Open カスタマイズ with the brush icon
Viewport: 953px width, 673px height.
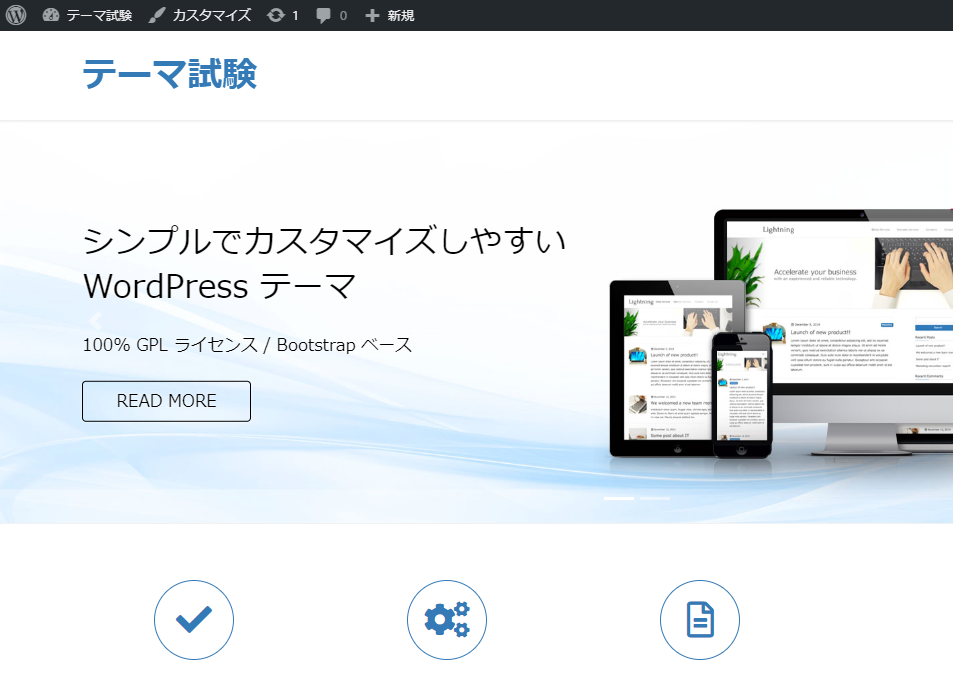[x=199, y=15]
